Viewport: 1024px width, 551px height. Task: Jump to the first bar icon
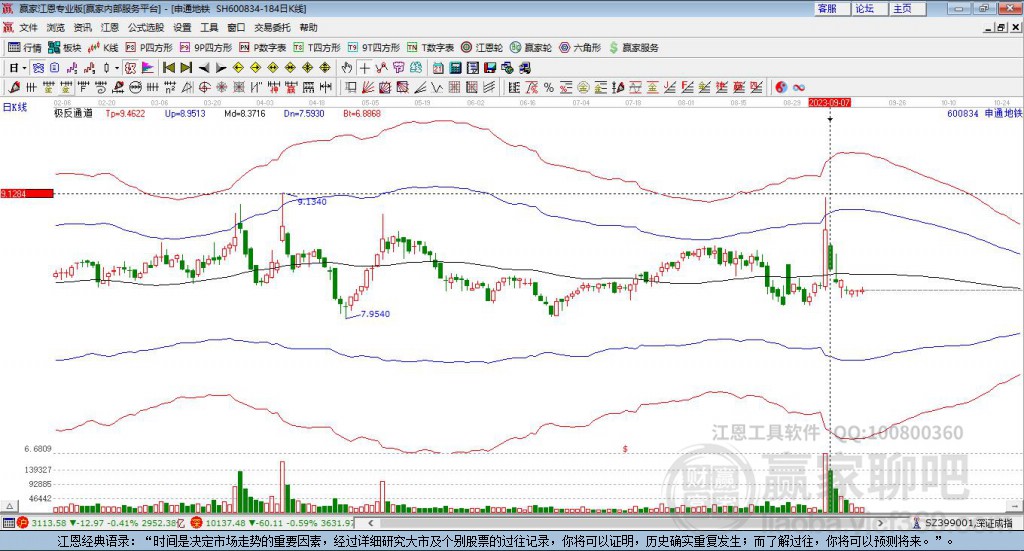(168, 67)
